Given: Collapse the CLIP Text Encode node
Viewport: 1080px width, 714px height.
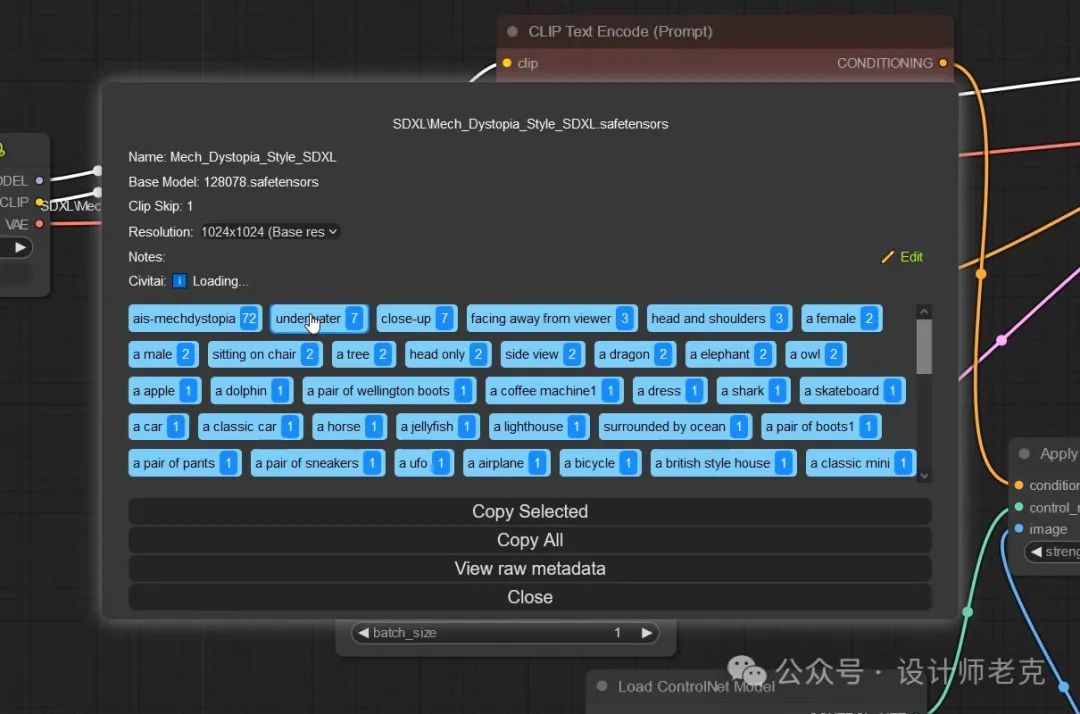Looking at the screenshot, I should pyautogui.click(x=512, y=32).
